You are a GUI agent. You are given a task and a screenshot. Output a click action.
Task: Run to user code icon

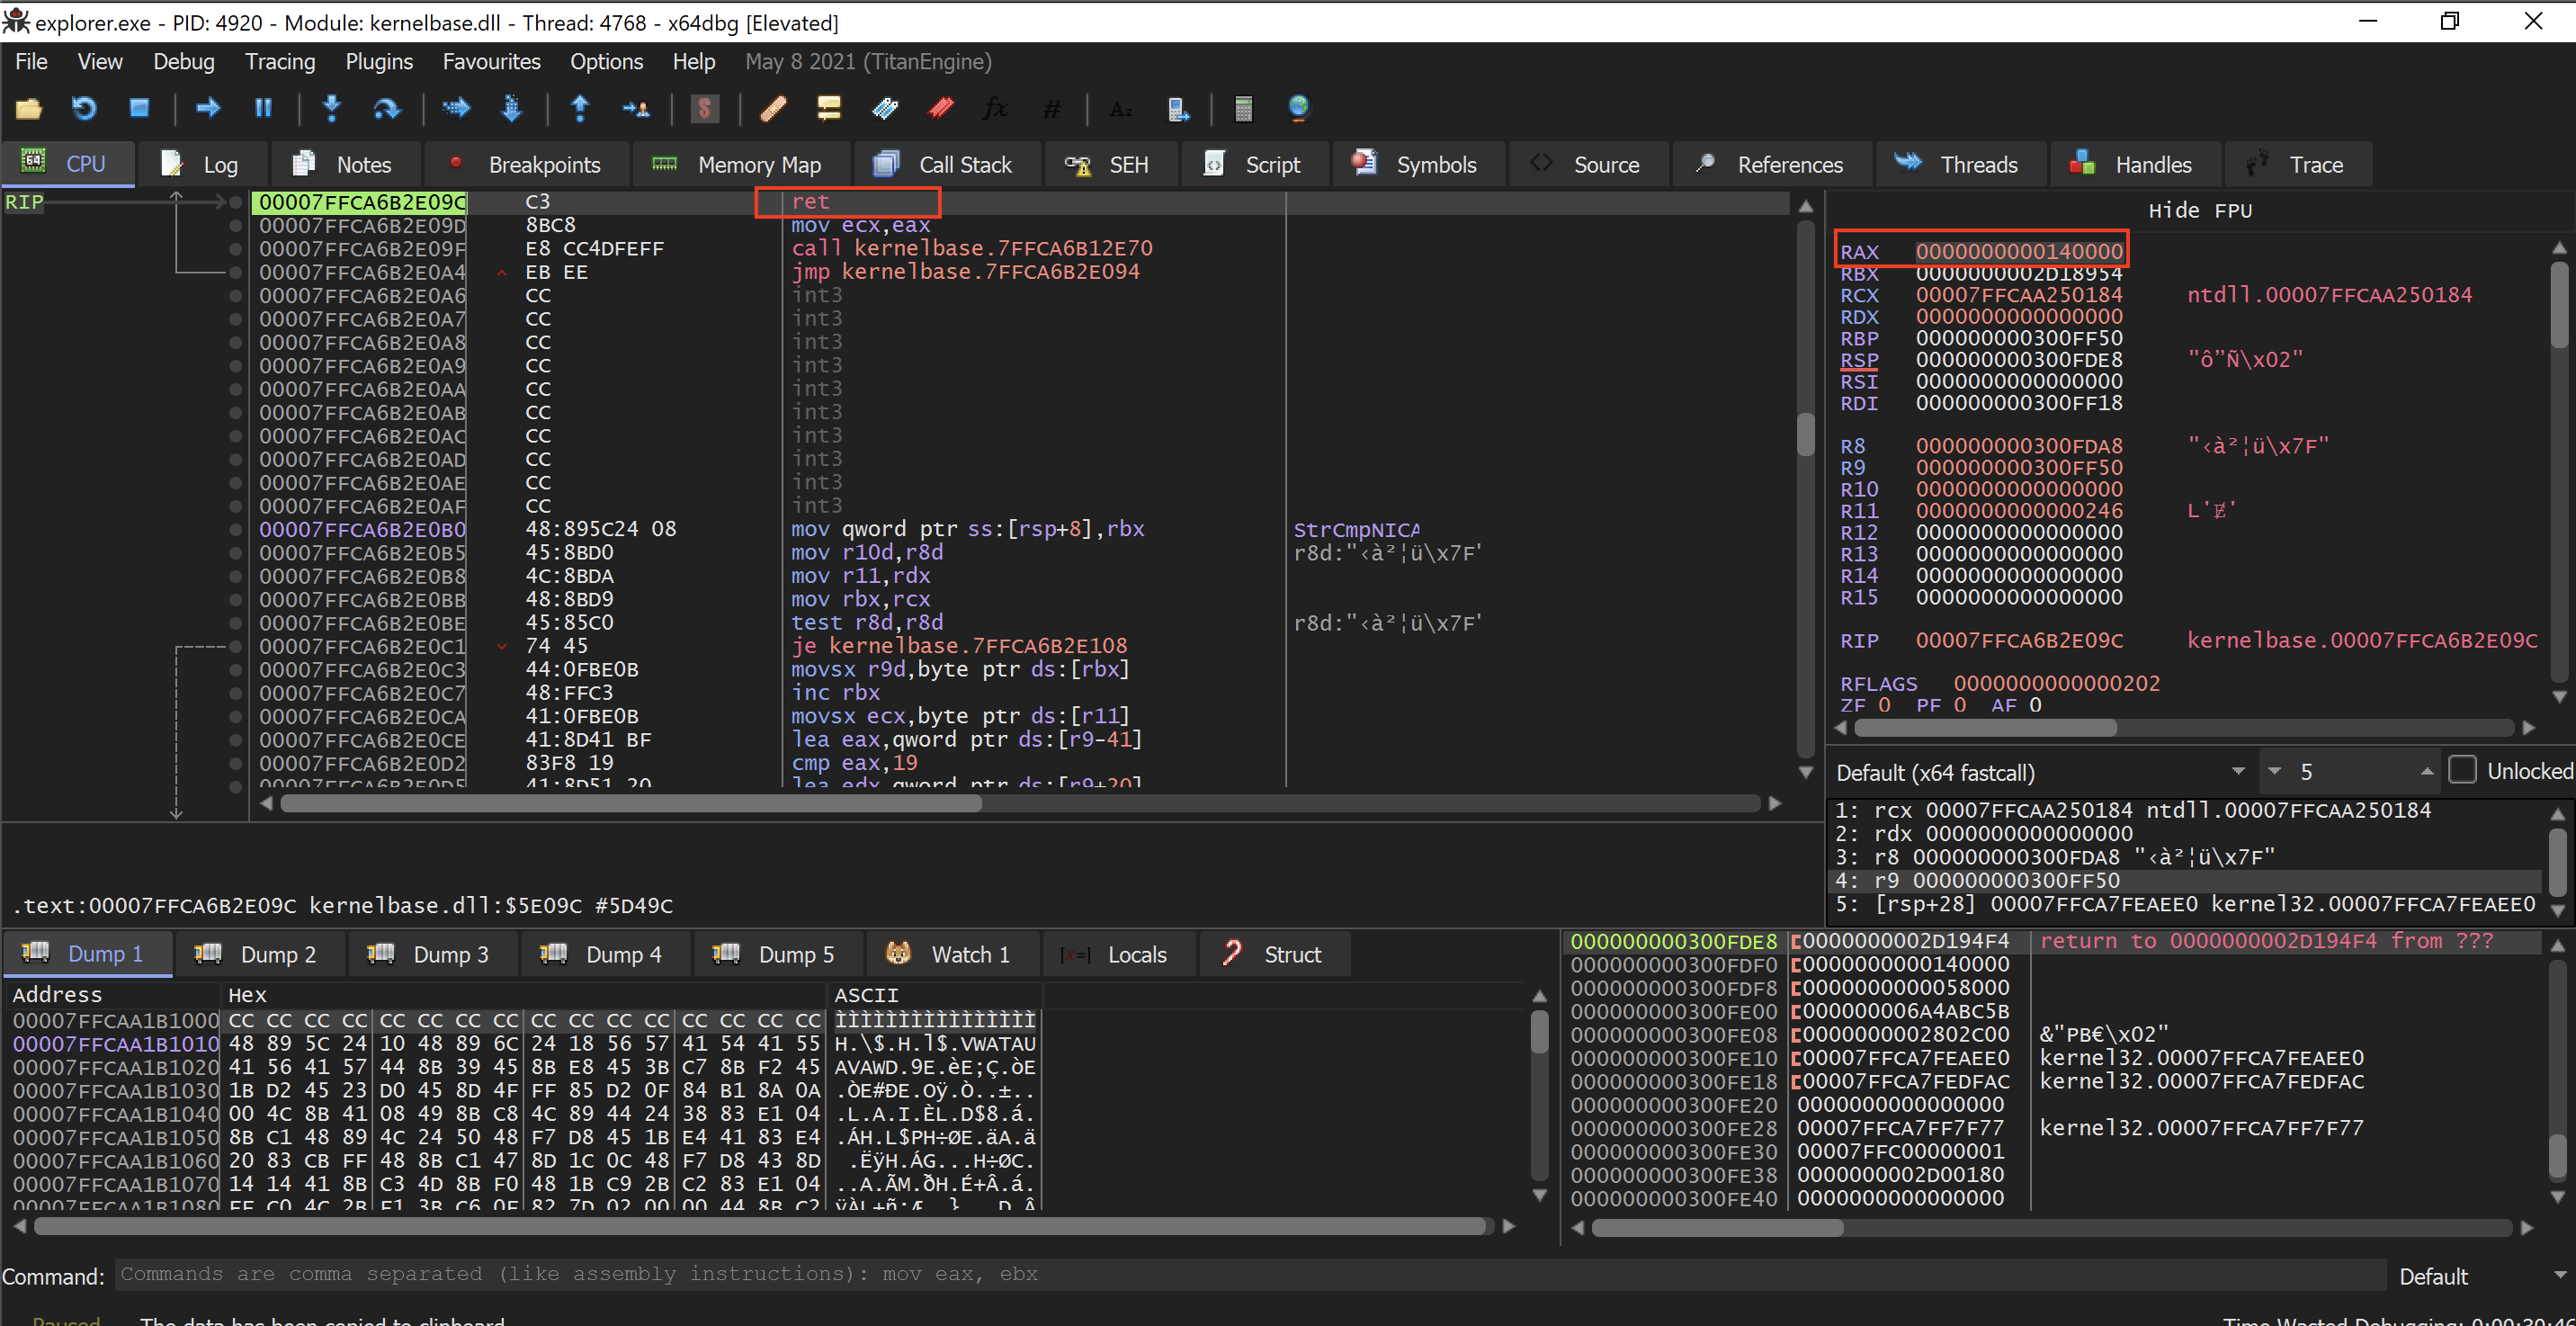click(x=636, y=109)
